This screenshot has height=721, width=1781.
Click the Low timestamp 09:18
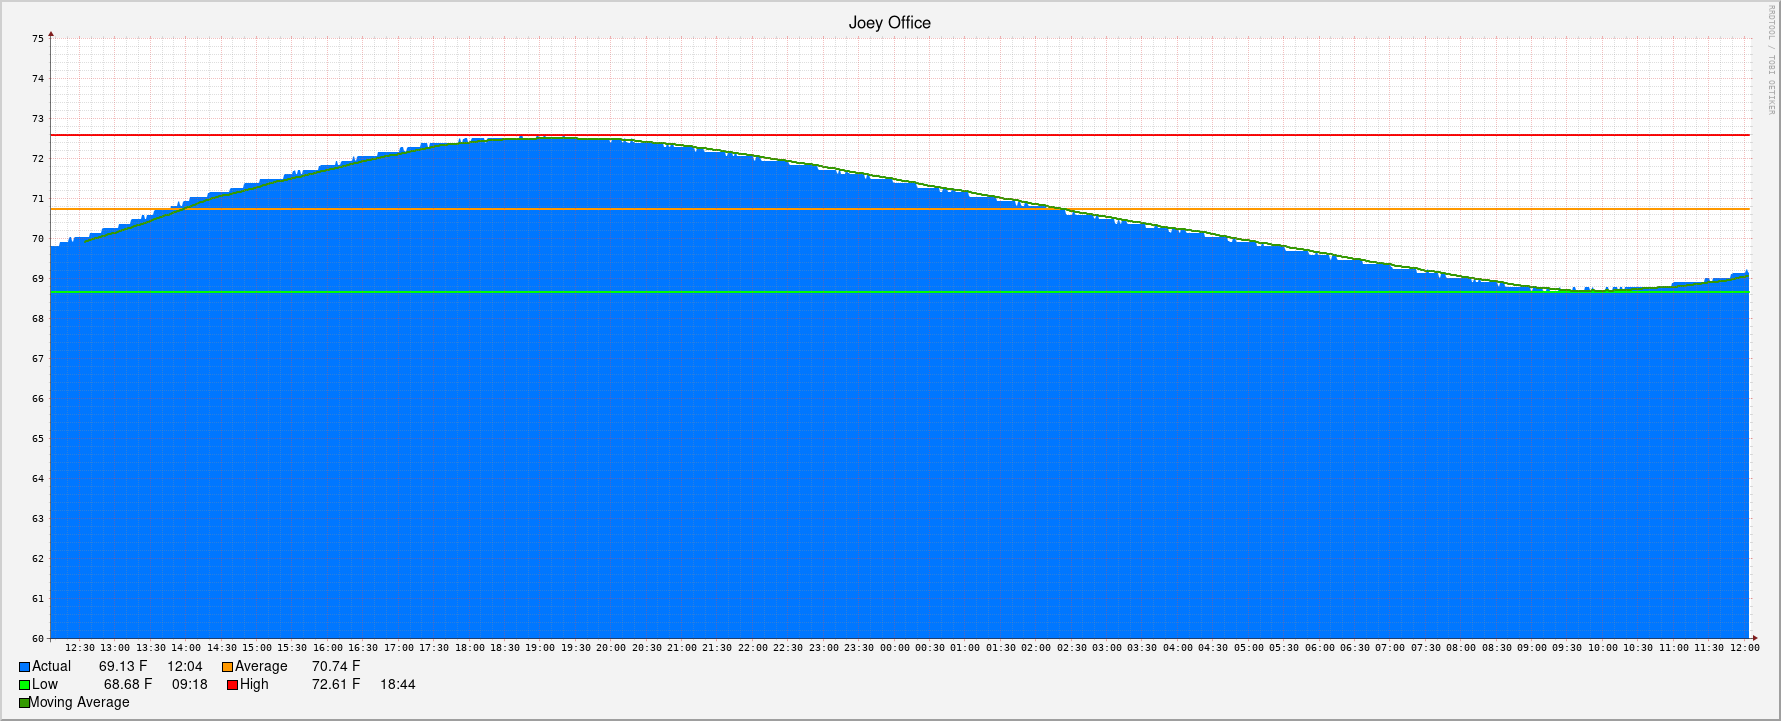coord(189,685)
